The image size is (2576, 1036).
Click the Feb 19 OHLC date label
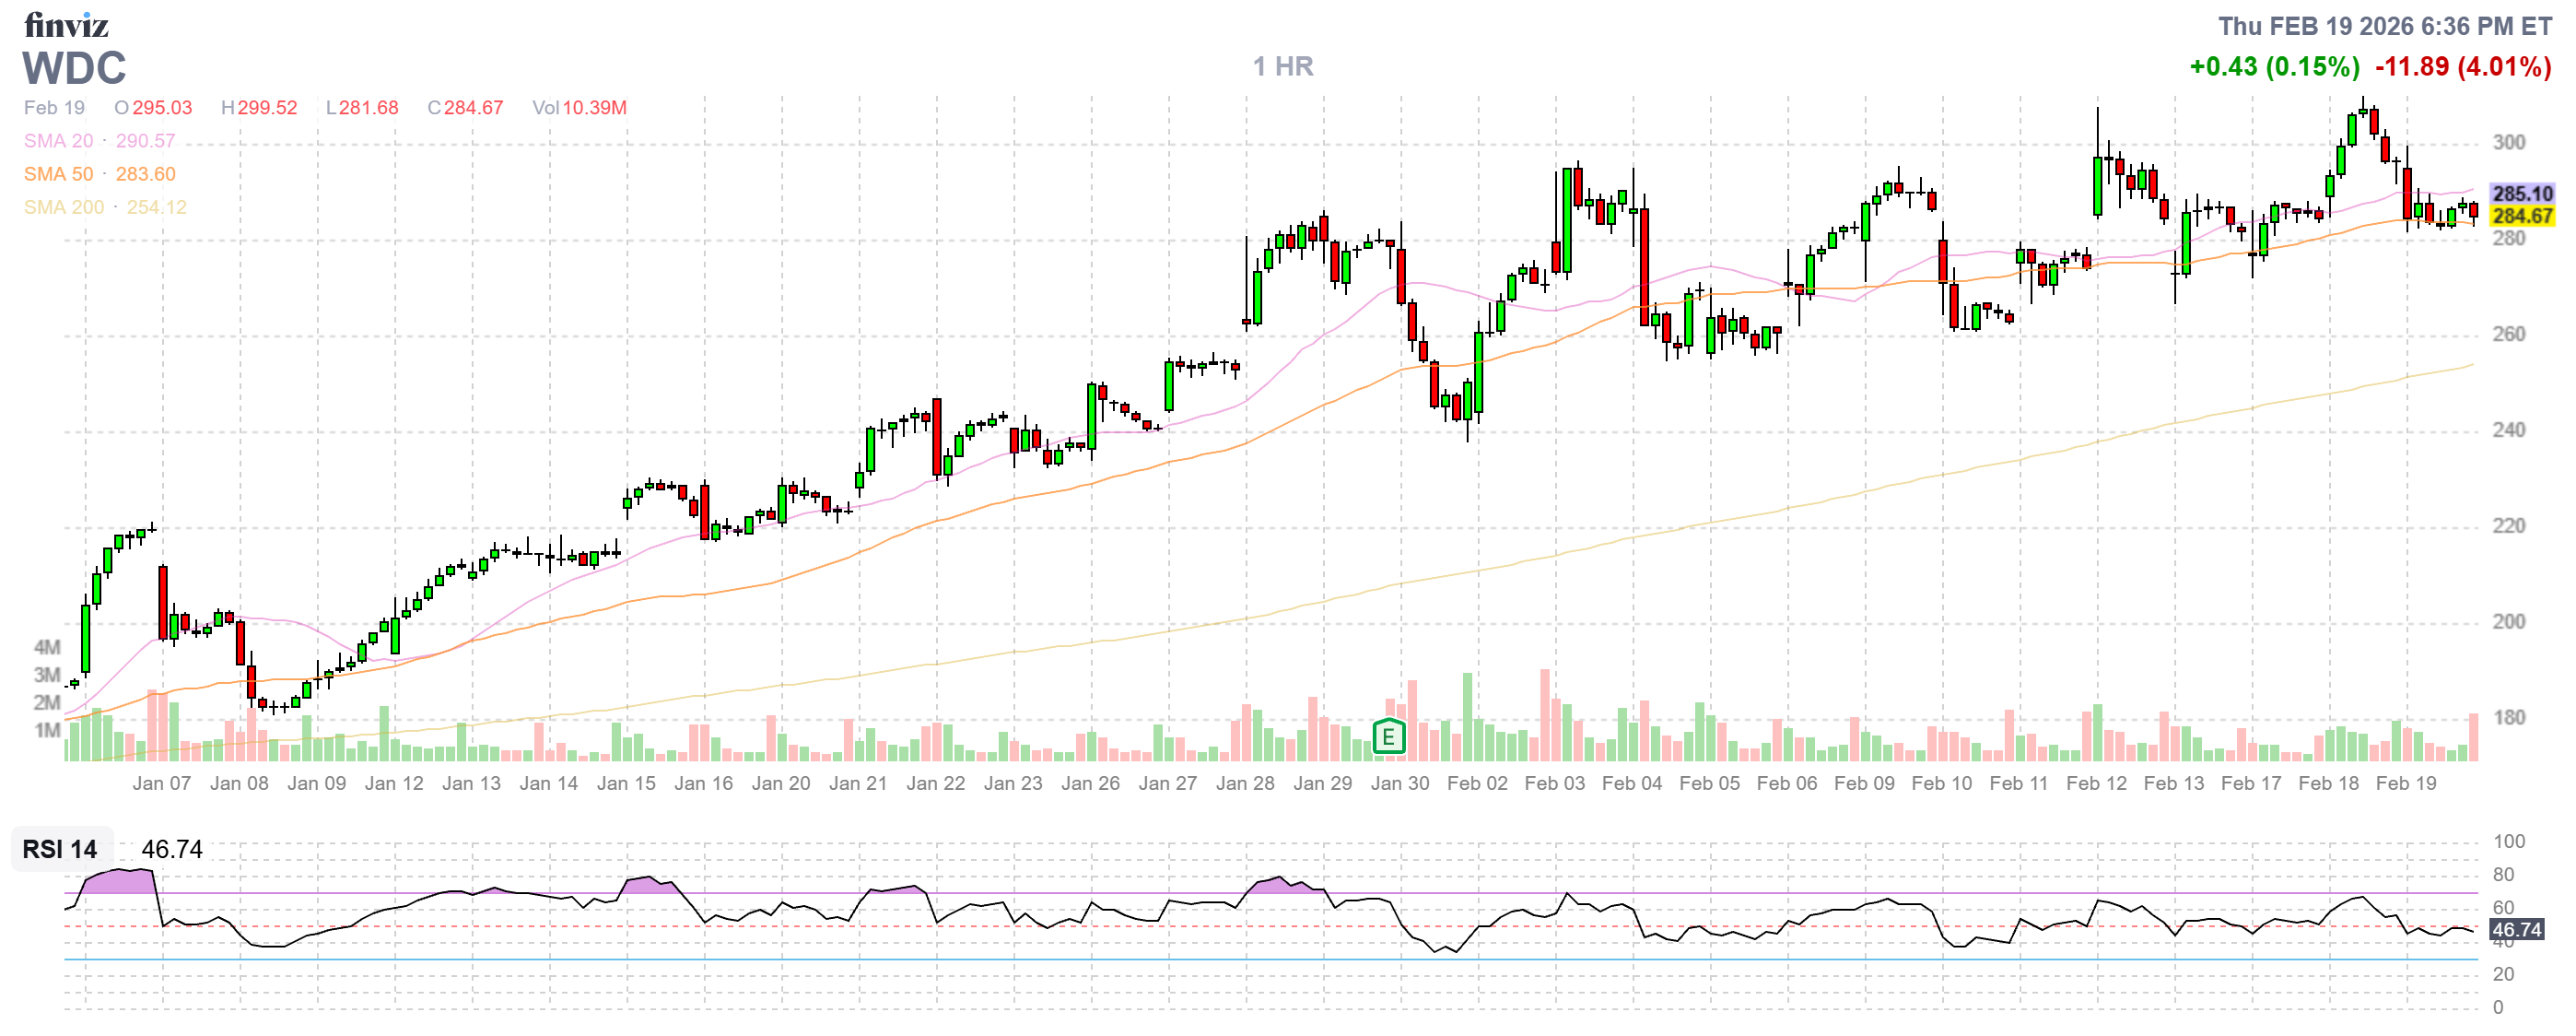54,107
